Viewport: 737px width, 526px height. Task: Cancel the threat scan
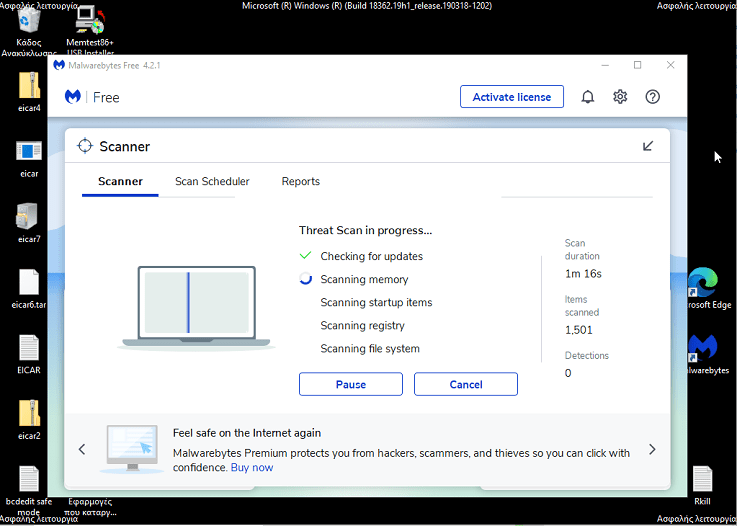tap(466, 384)
